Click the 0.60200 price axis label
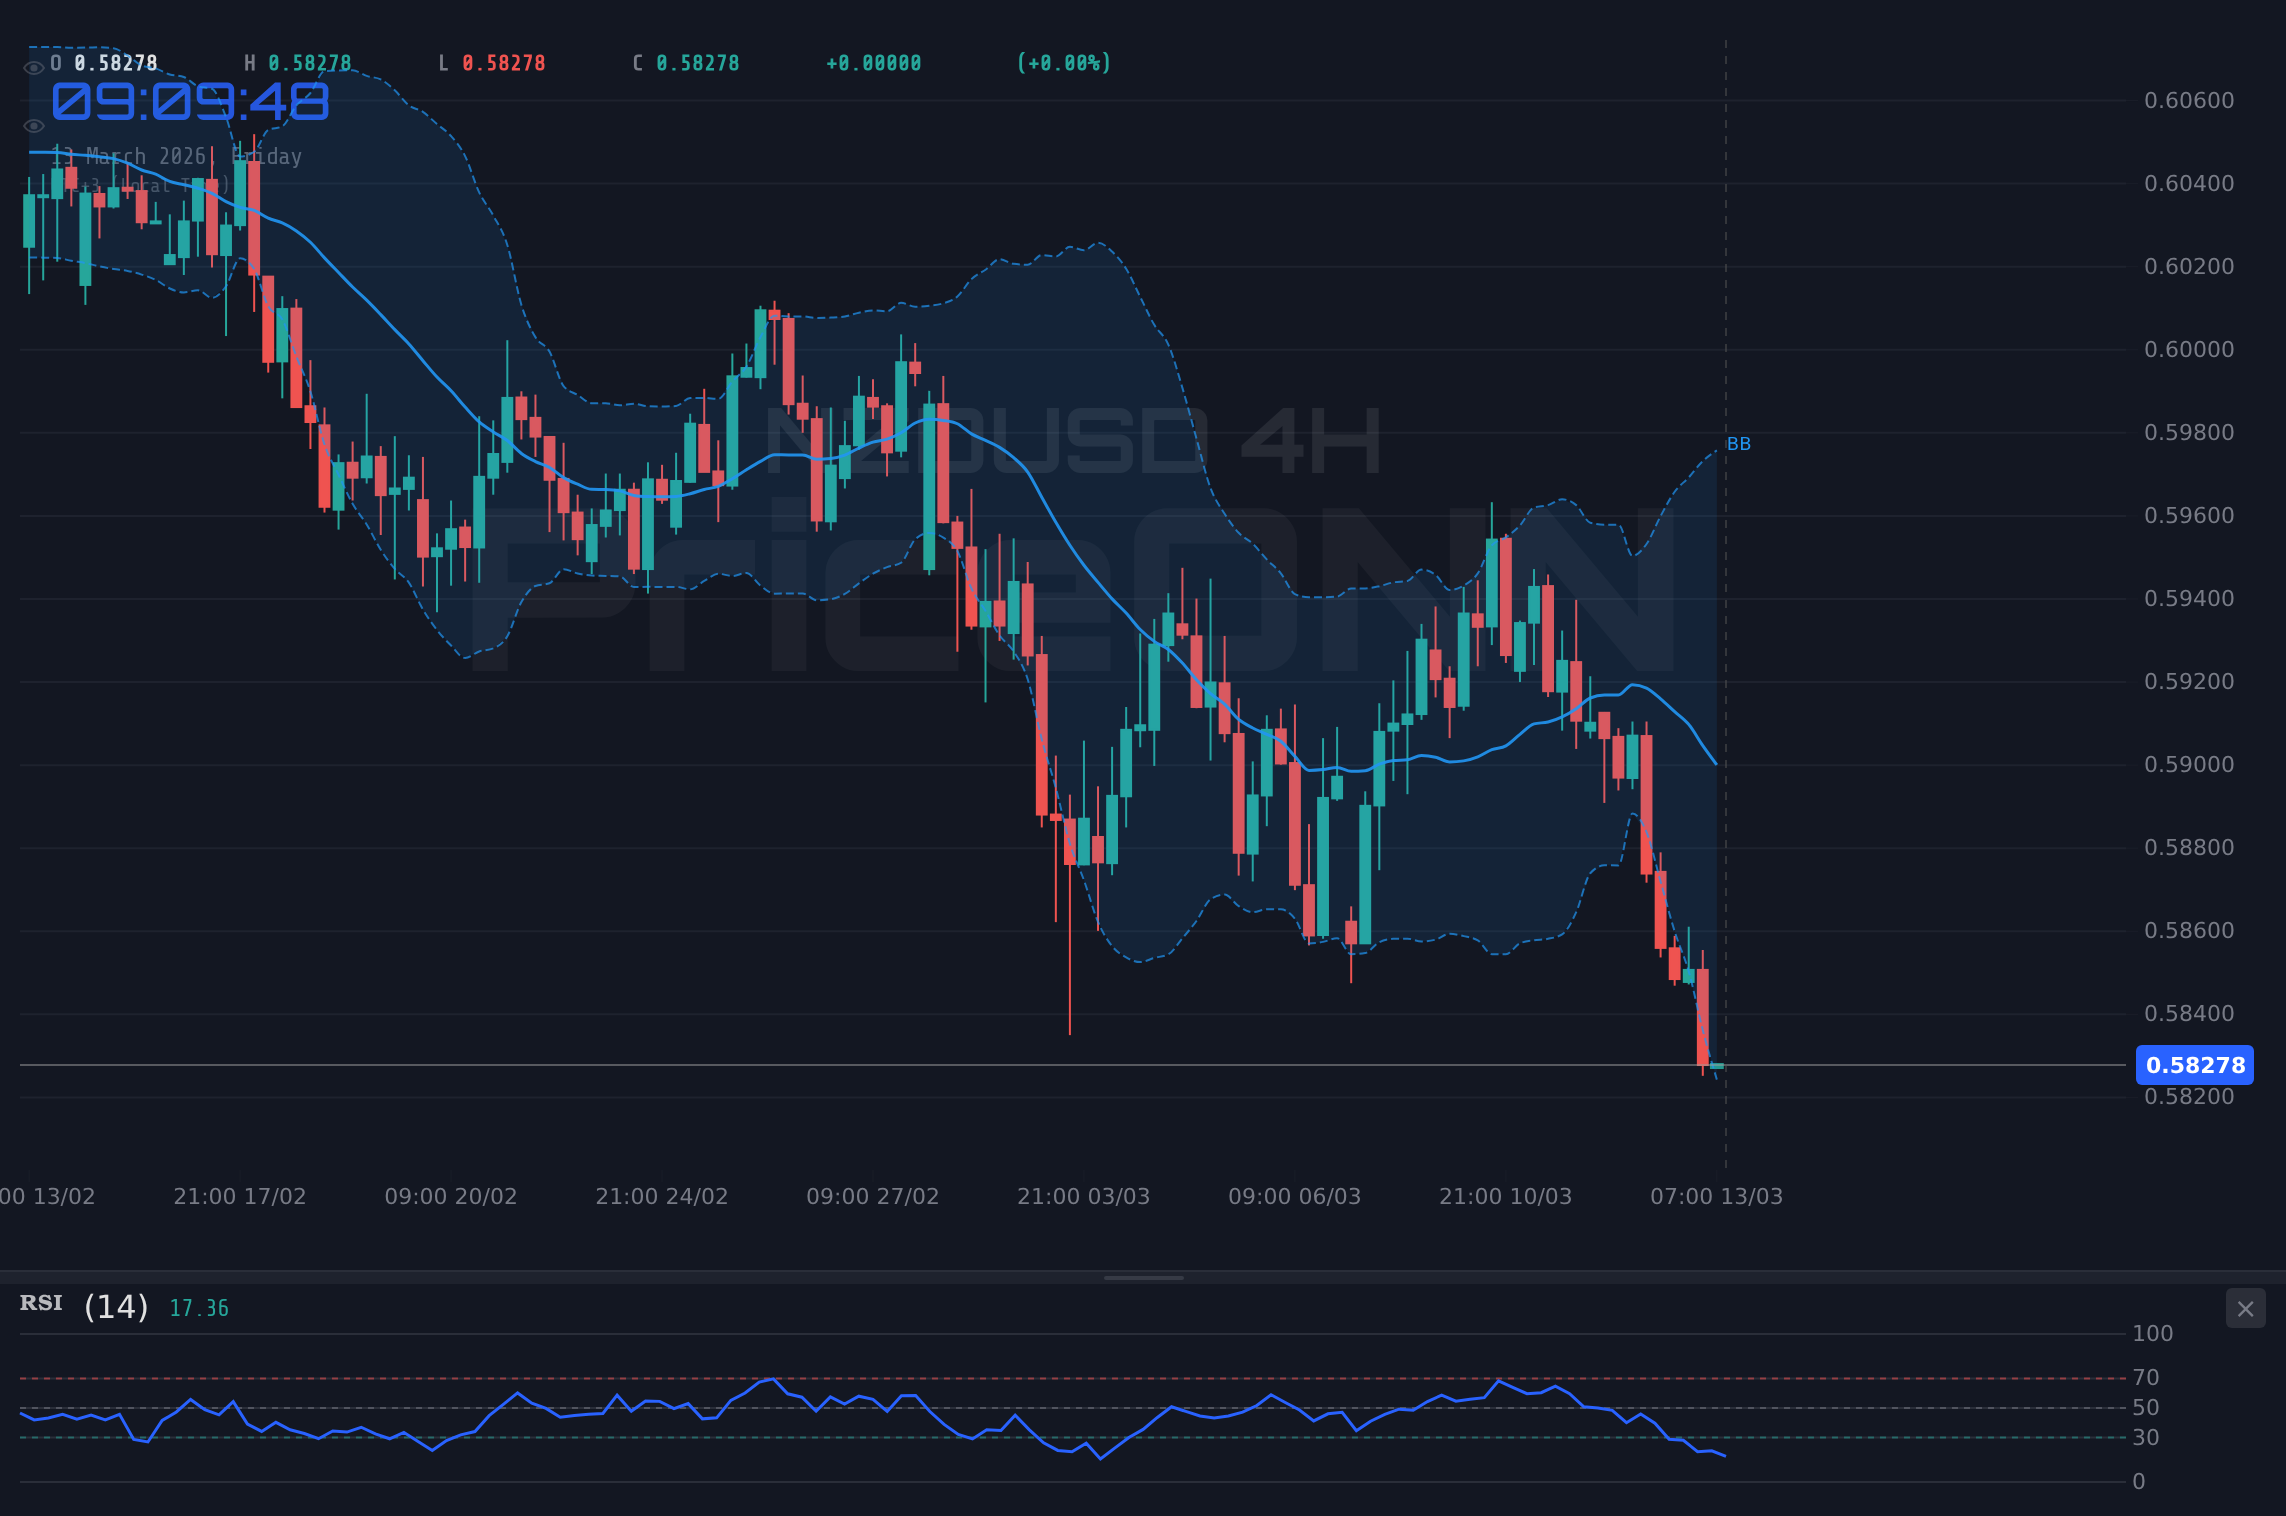 coord(2189,266)
